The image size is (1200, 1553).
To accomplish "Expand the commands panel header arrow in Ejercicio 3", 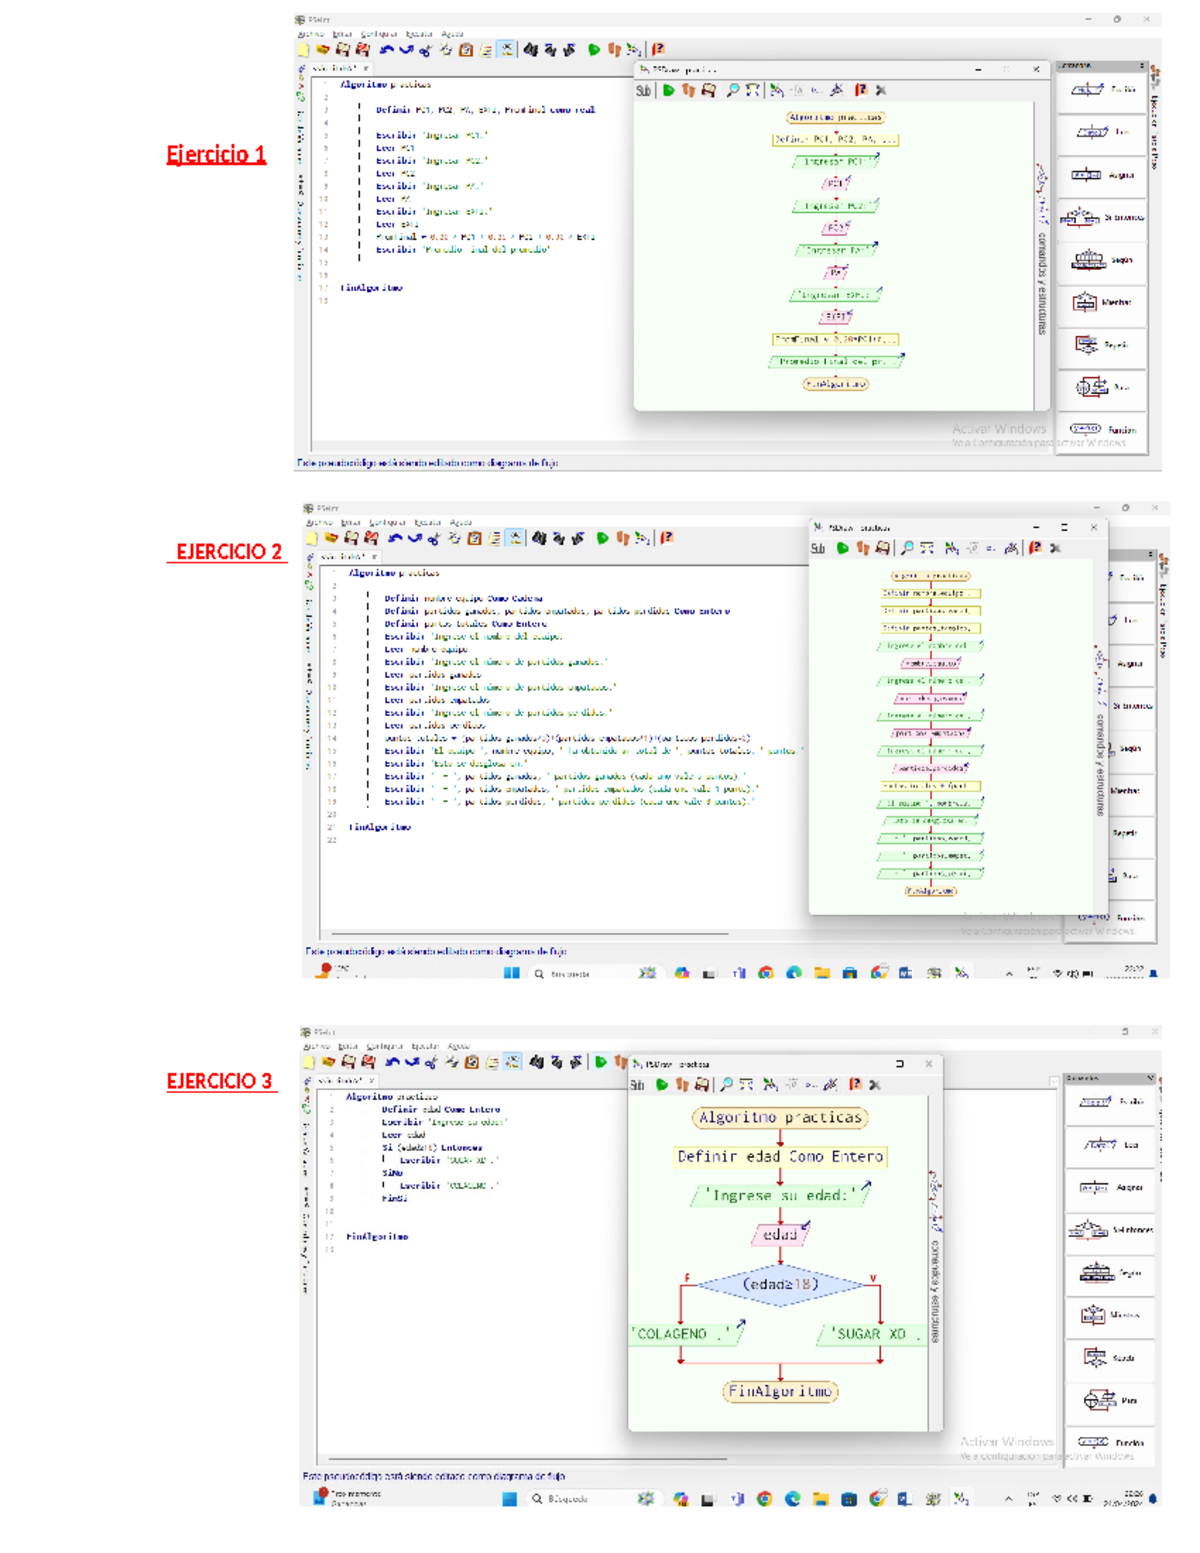I will (x=1149, y=1078).
